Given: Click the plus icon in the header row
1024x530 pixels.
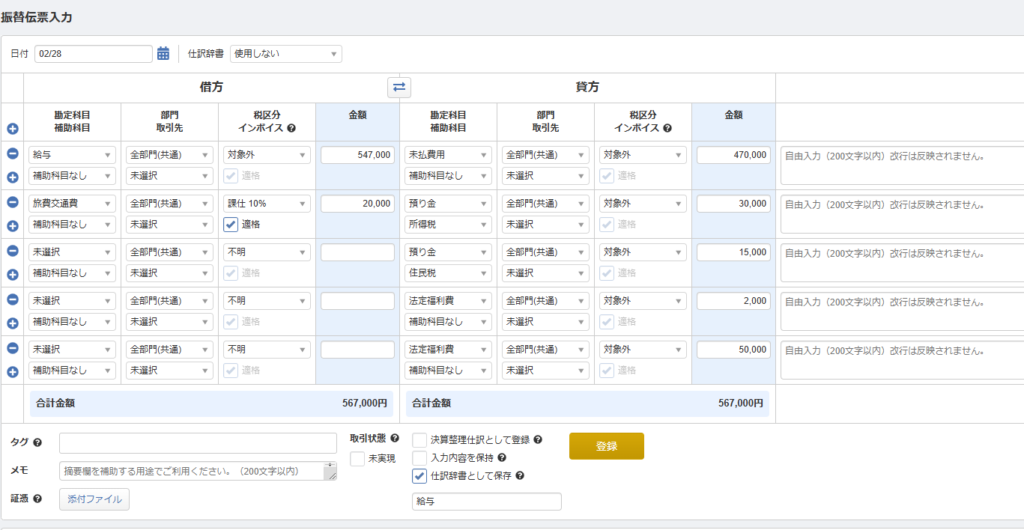Looking at the screenshot, I should click(12, 129).
